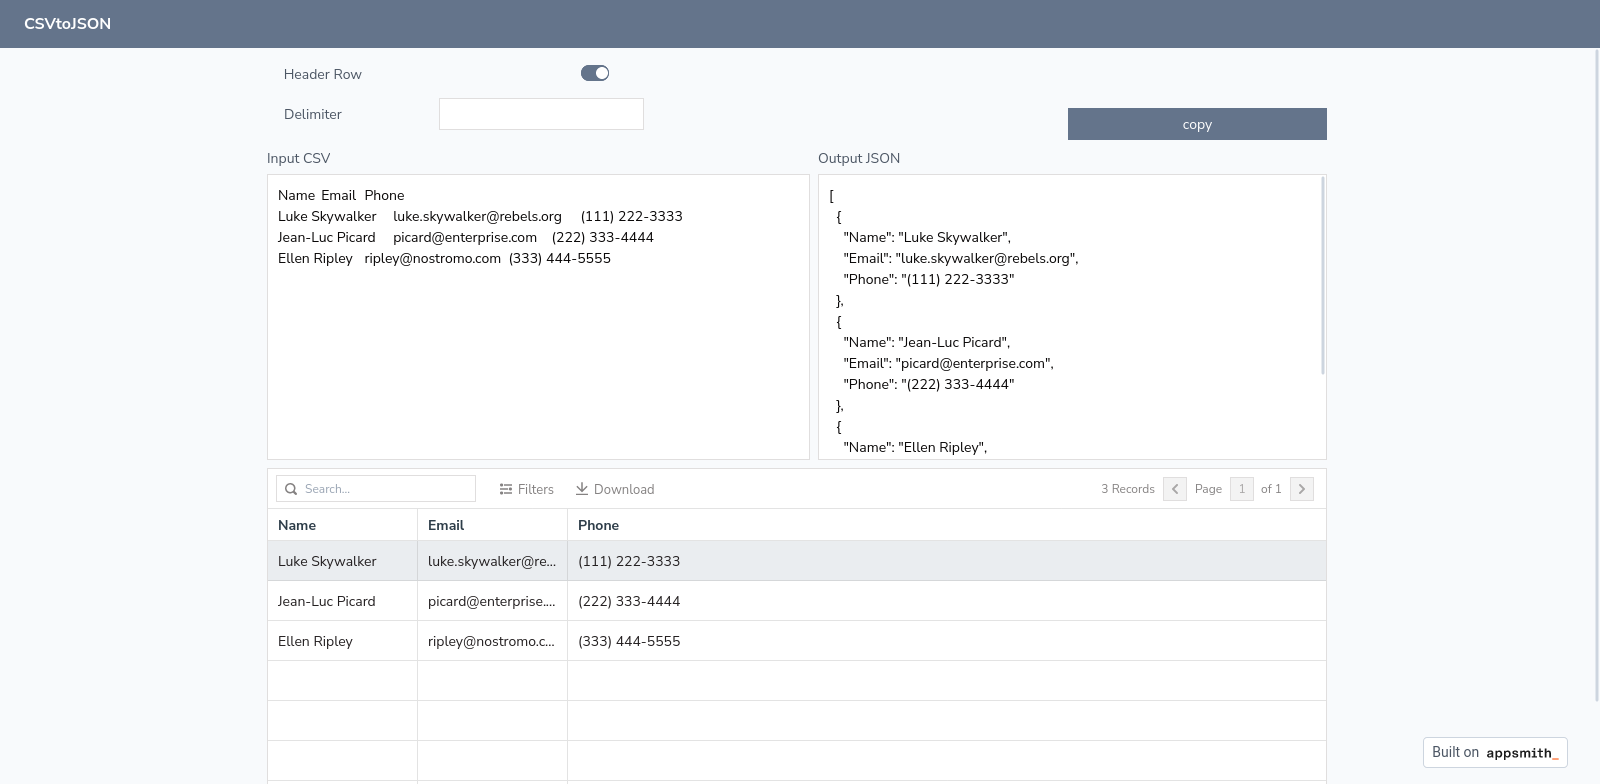This screenshot has height=784, width=1600.
Task: Click the Phone column header
Action: 598,525
